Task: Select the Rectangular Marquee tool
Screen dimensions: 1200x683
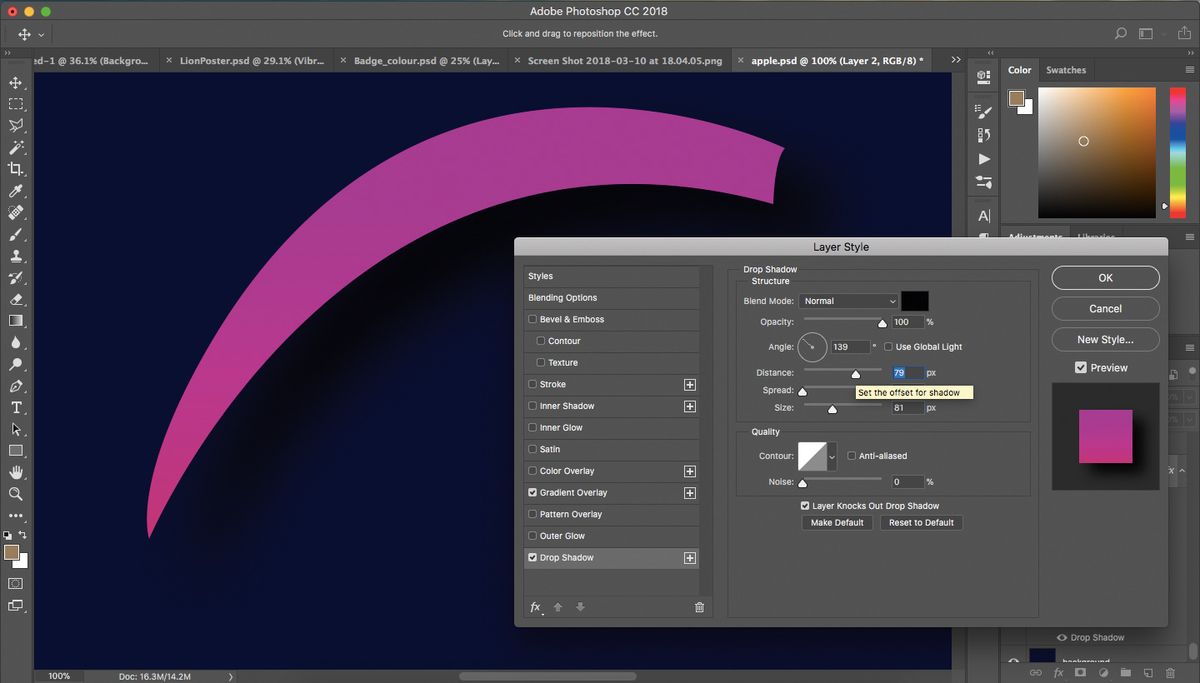Action: [x=16, y=104]
